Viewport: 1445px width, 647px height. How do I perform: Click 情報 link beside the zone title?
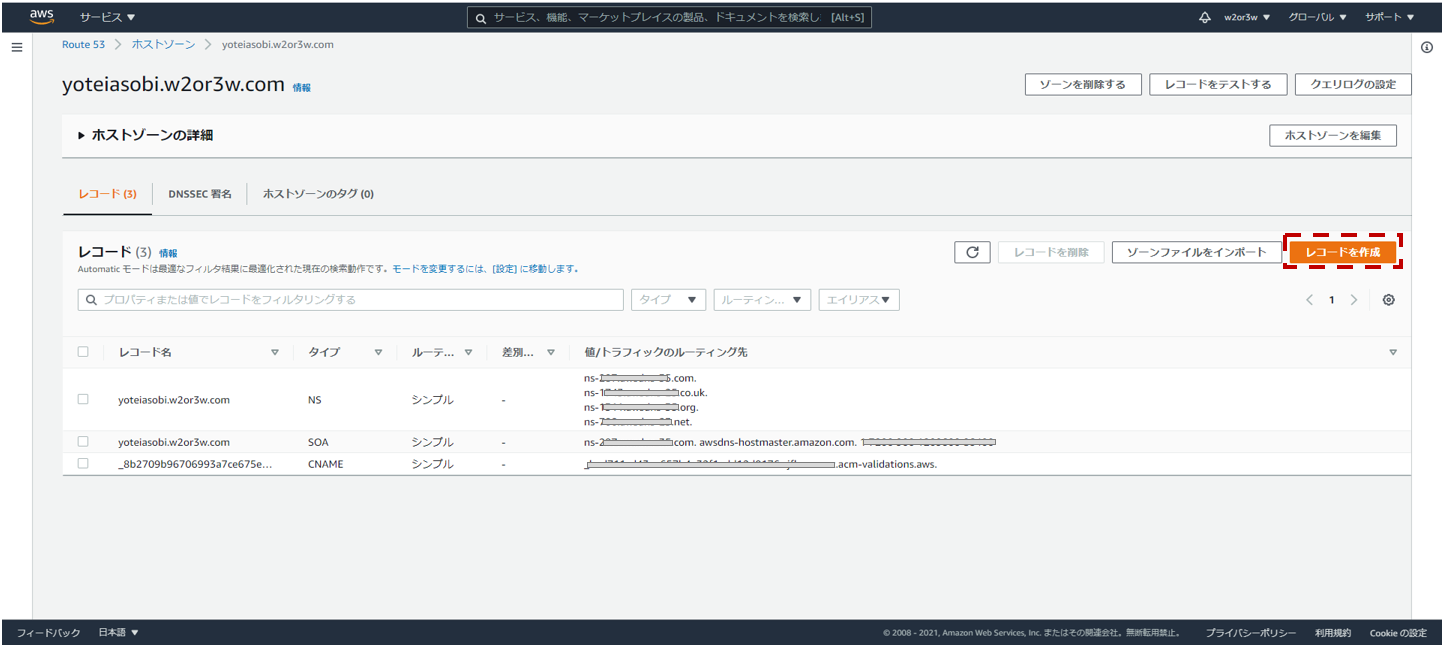tap(301, 88)
